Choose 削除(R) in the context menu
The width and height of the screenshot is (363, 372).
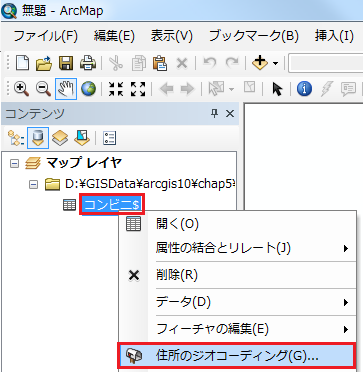pos(238,275)
